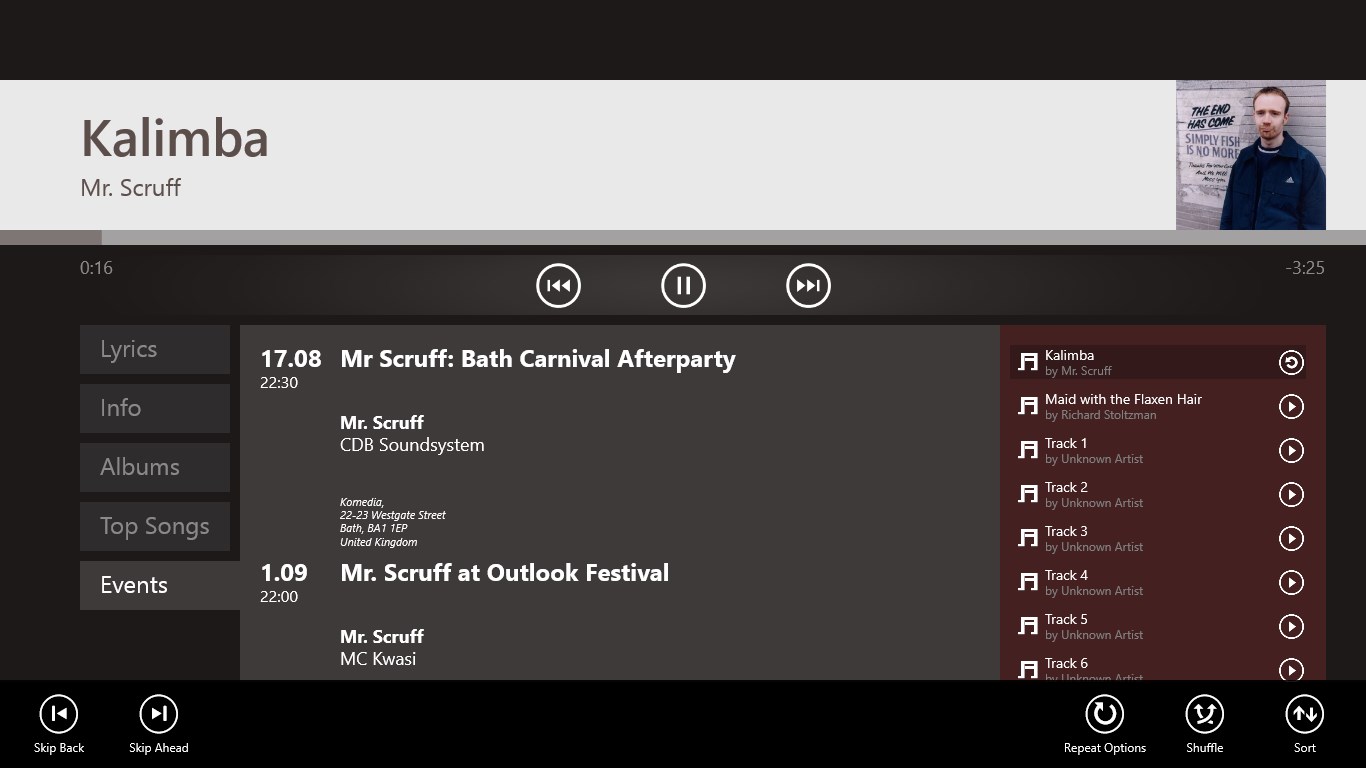Open the Sort options
This screenshot has height=768, width=1366.
(1305, 714)
